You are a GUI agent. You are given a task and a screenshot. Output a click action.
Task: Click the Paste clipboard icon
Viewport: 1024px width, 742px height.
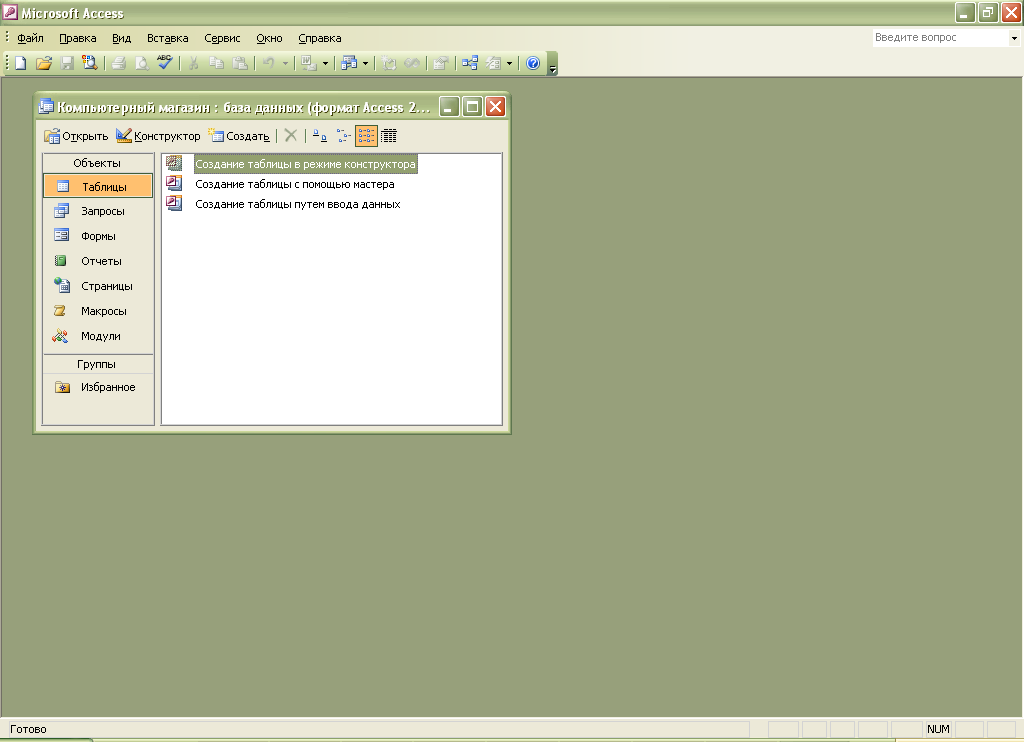pyautogui.click(x=240, y=63)
